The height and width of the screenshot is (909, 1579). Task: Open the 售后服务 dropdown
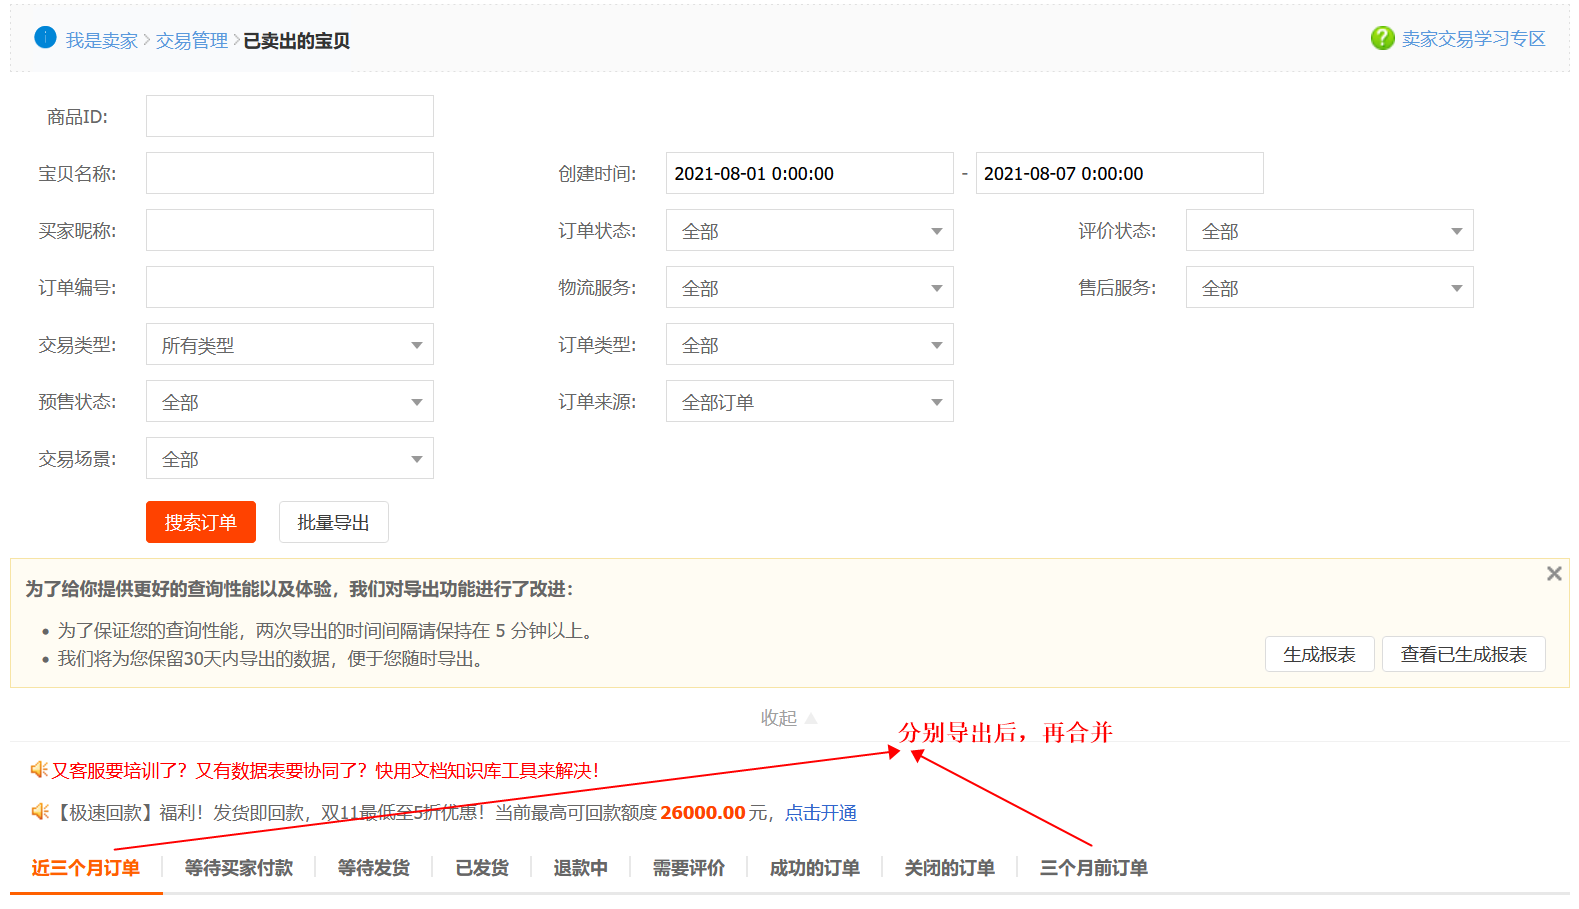[1328, 288]
